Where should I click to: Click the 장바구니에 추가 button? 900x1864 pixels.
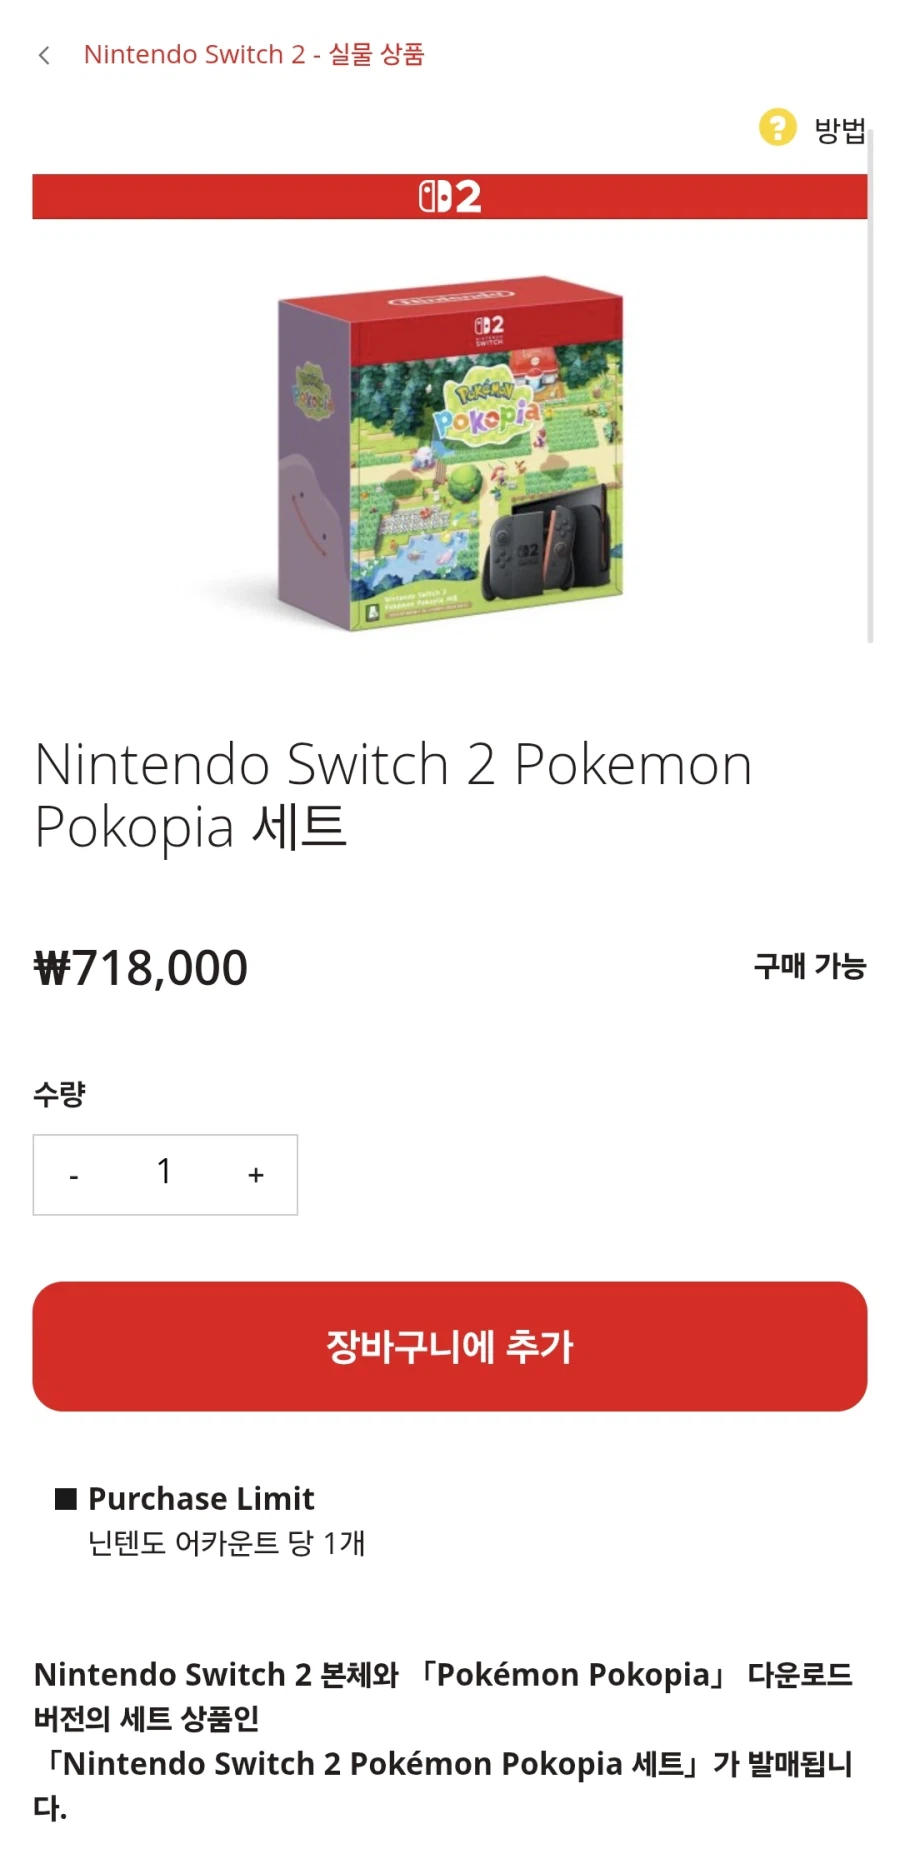(x=450, y=1346)
